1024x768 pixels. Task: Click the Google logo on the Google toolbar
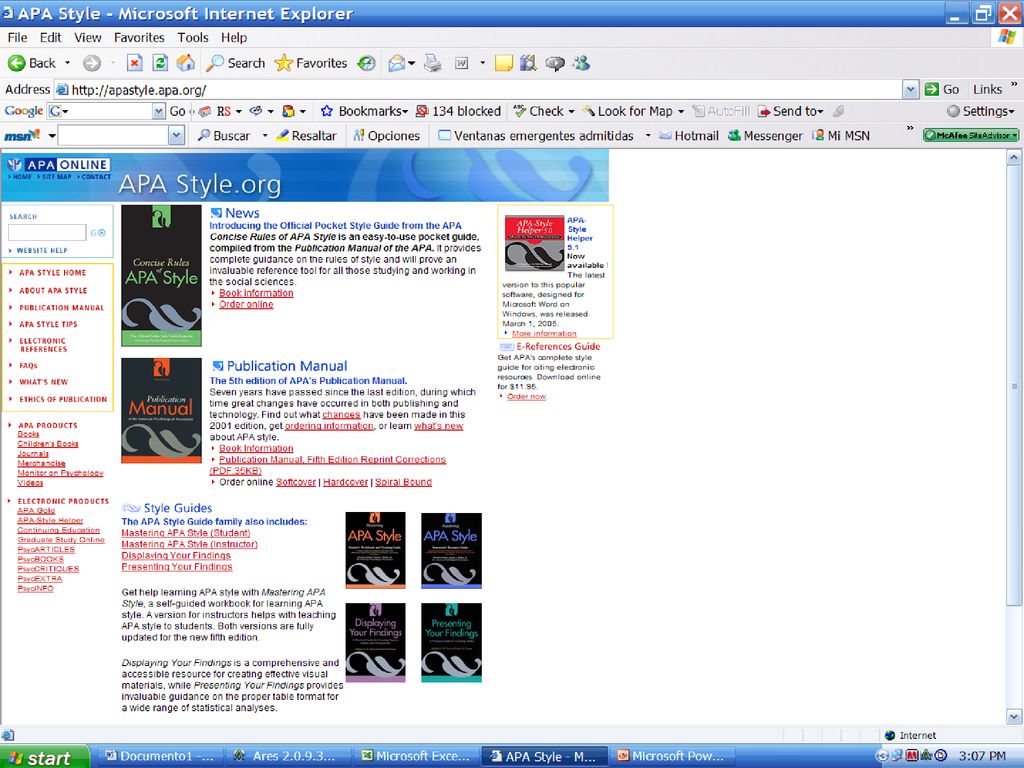(x=24, y=111)
